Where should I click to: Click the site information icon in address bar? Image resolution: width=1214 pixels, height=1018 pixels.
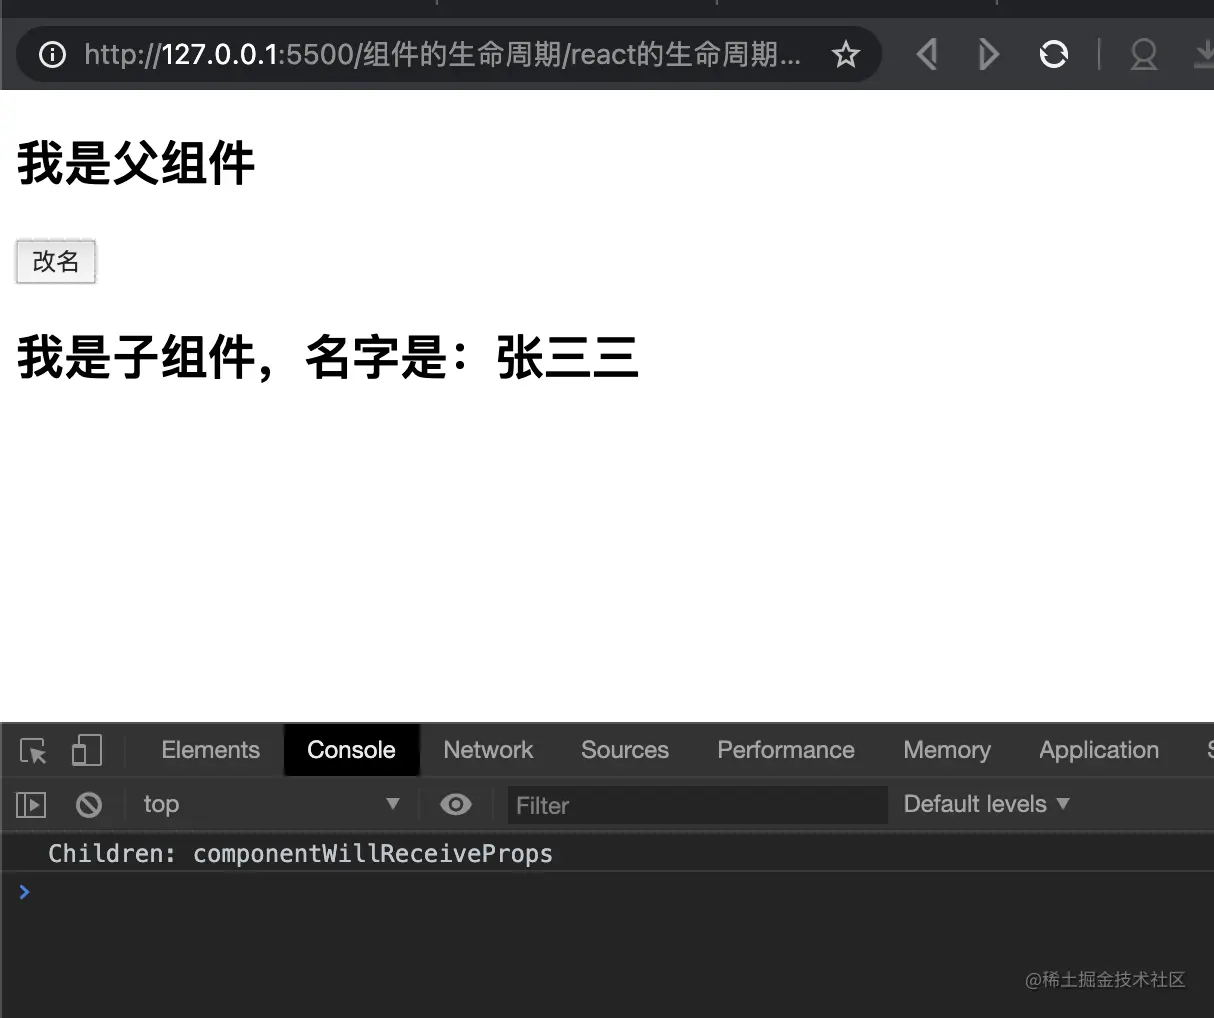(52, 54)
